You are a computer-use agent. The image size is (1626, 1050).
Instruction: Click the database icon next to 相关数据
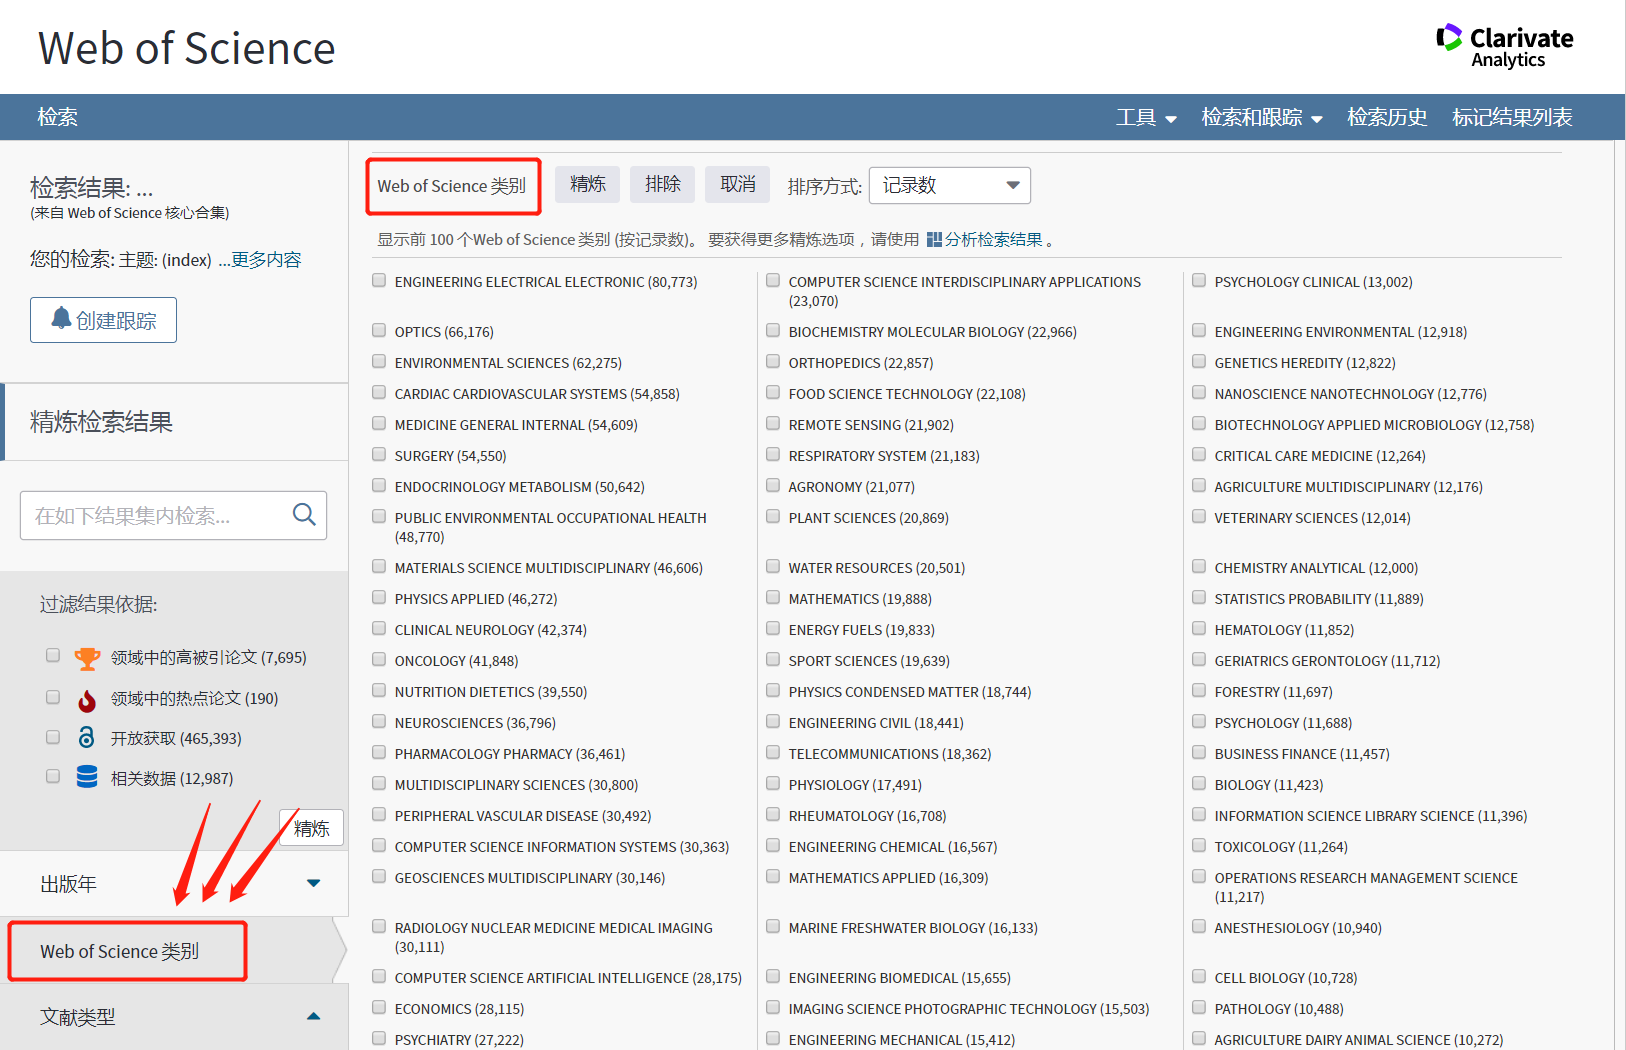pyautogui.click(x=87, y=777)
